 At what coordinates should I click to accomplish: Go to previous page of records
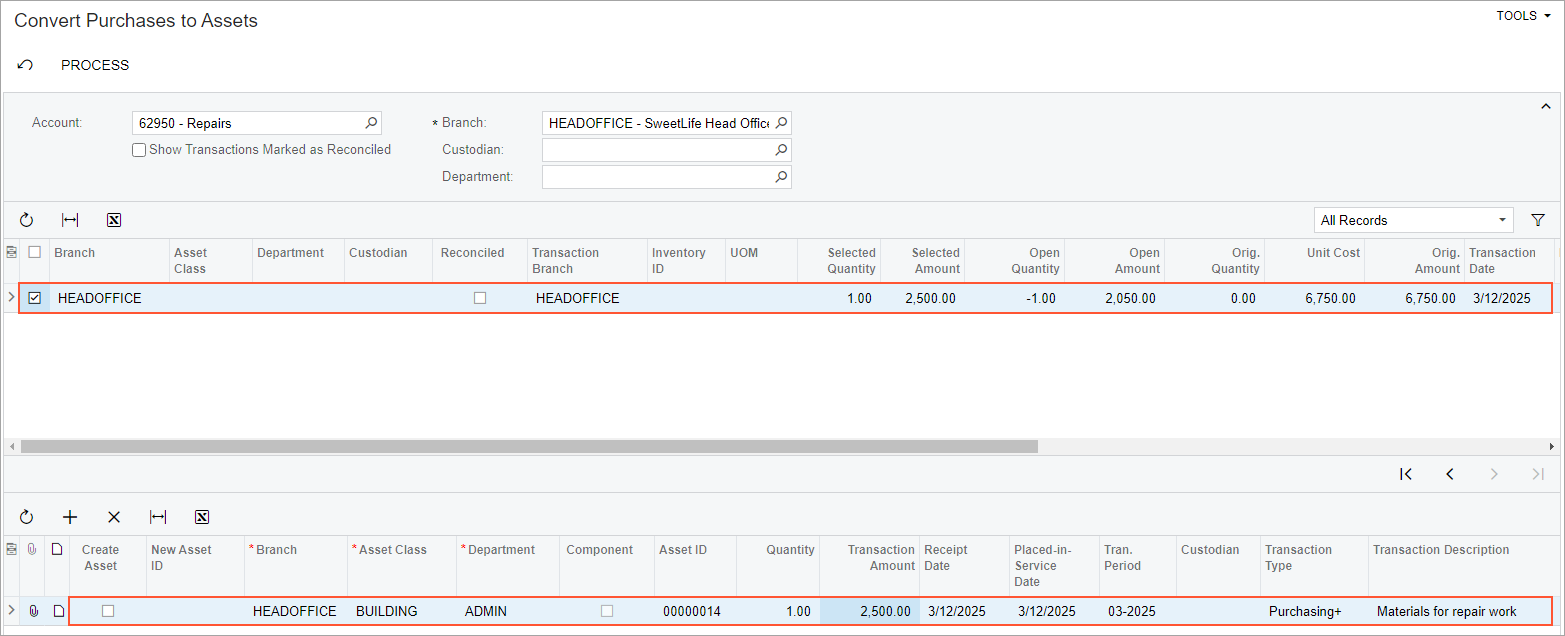pos(1450,474)
